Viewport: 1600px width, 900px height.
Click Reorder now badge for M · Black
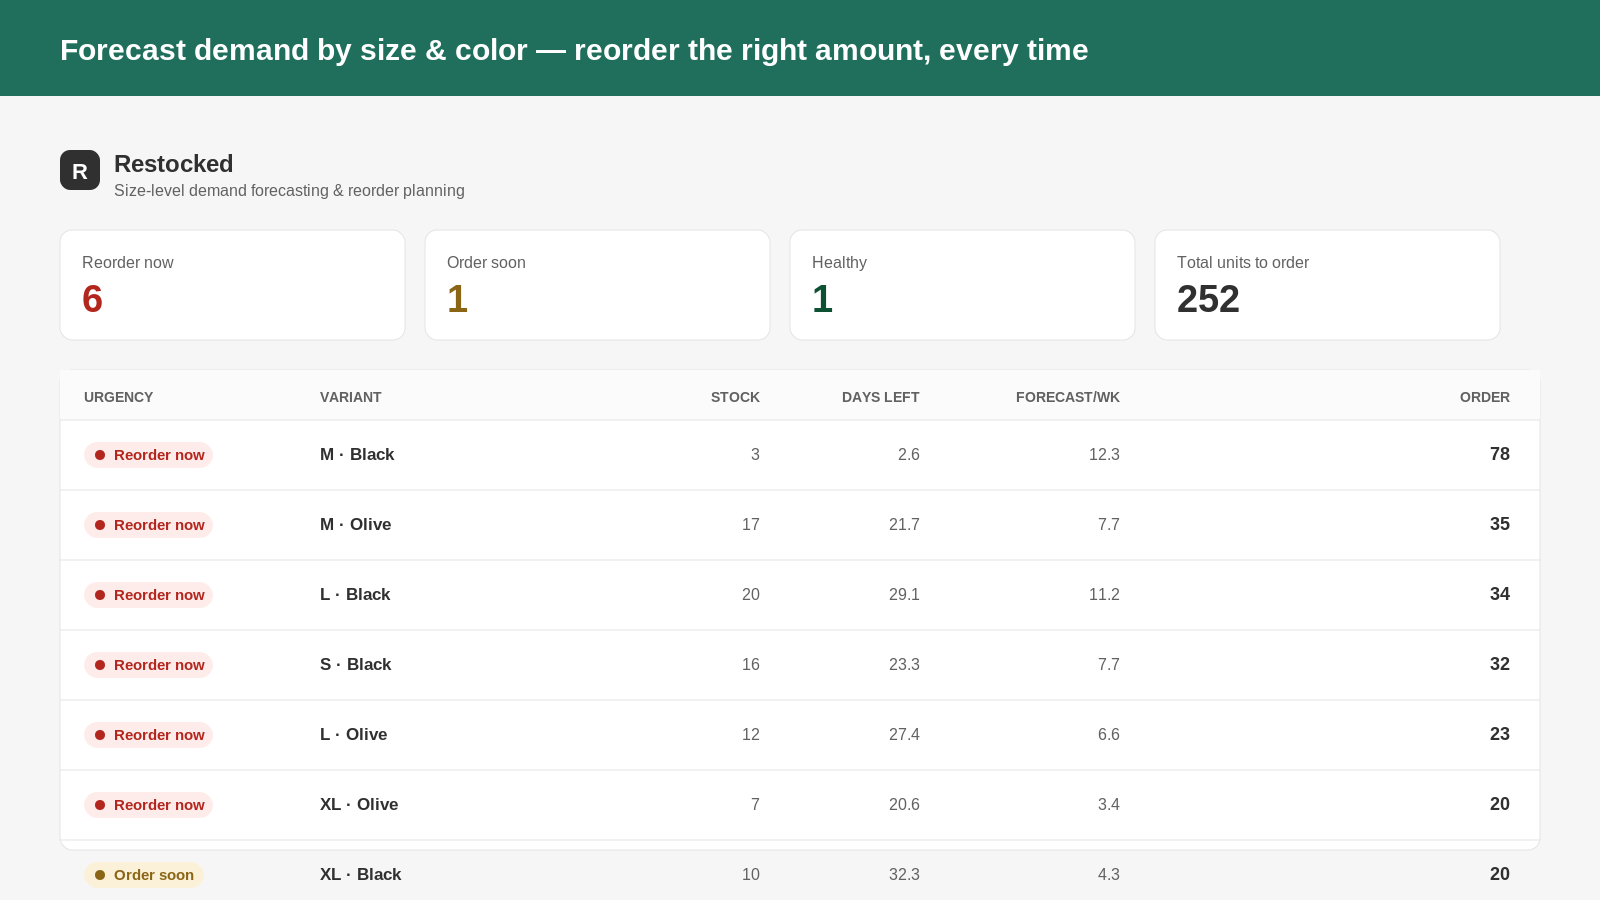coord(148,455)
